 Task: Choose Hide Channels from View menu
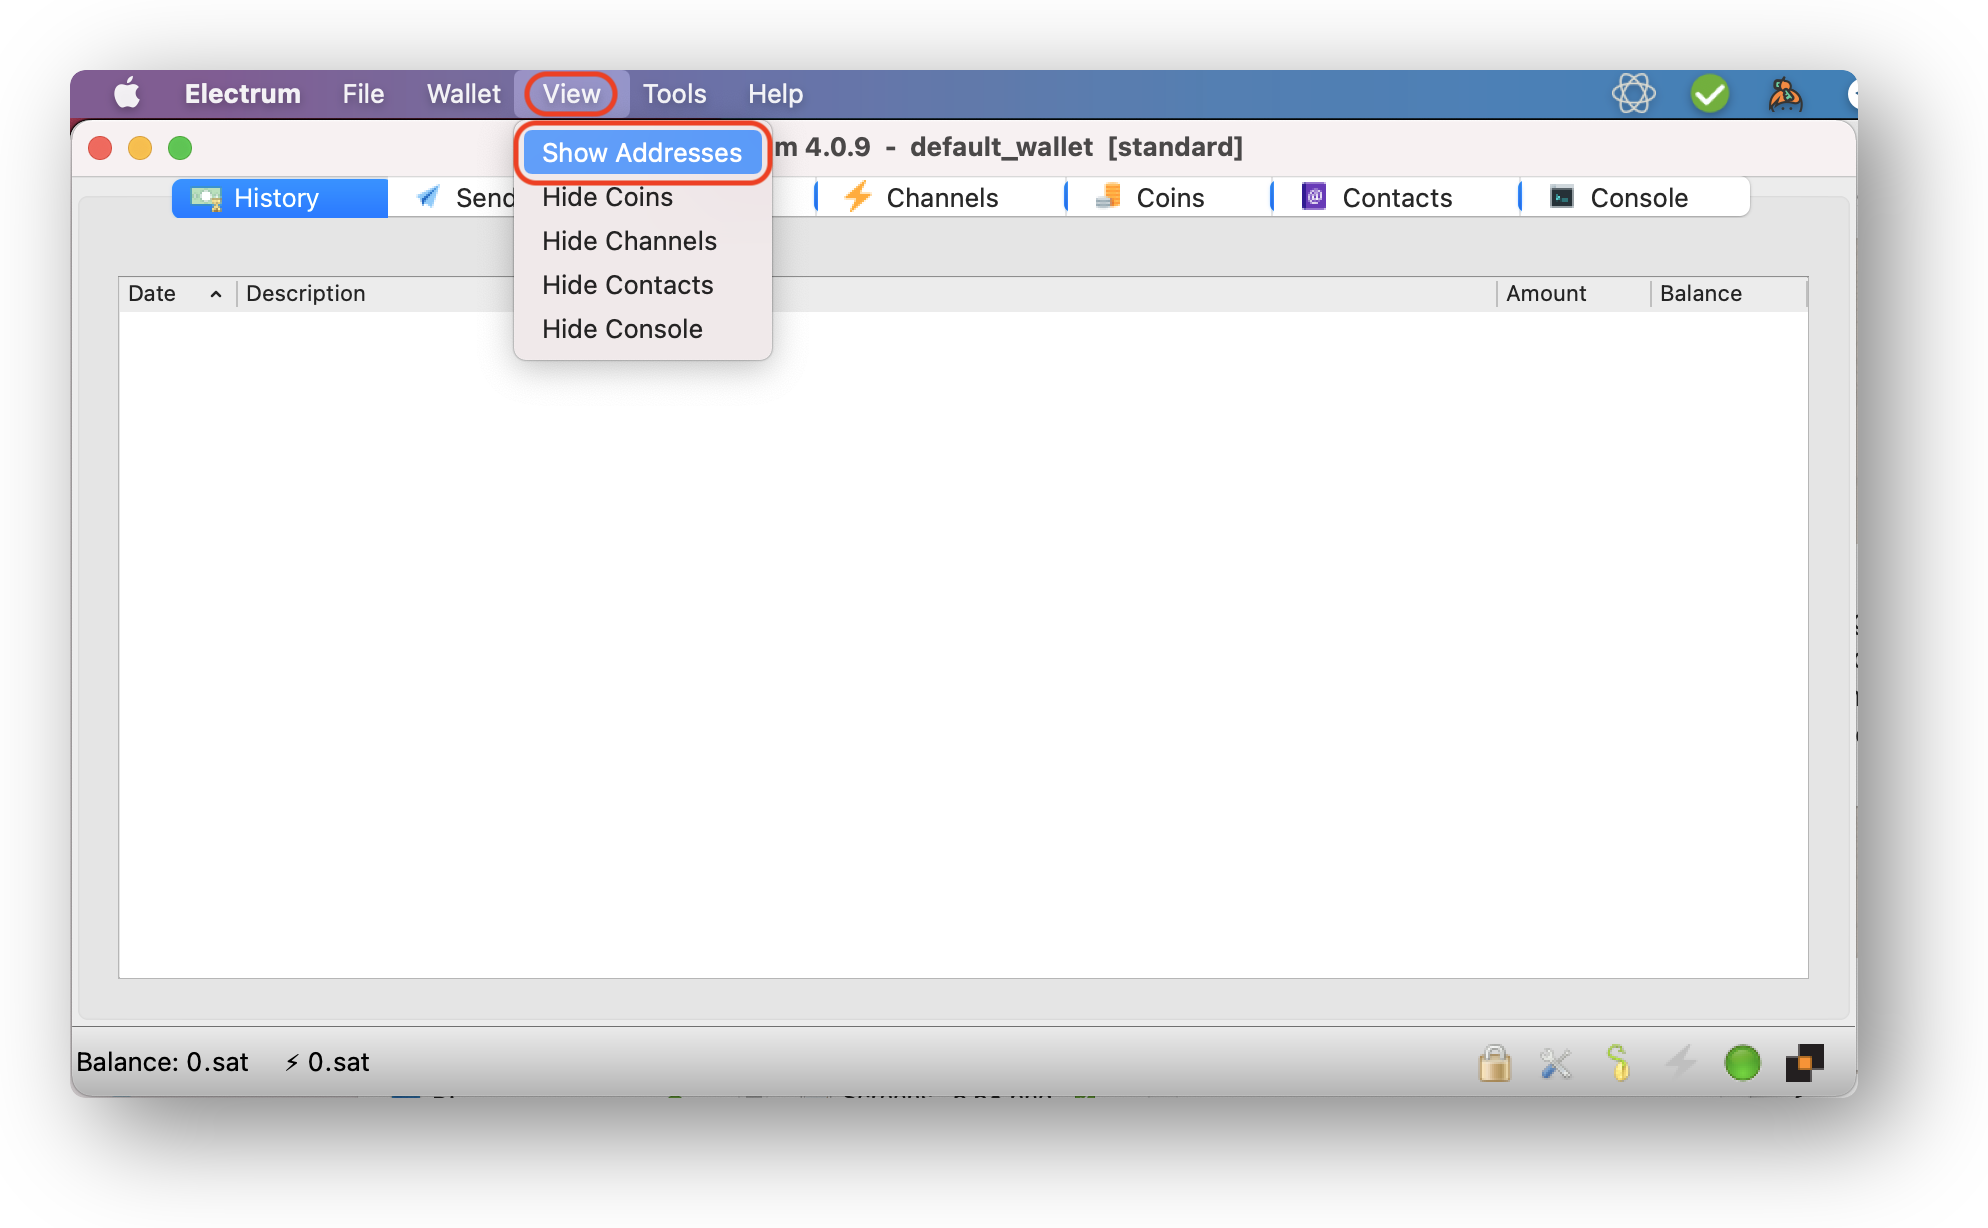642,241
